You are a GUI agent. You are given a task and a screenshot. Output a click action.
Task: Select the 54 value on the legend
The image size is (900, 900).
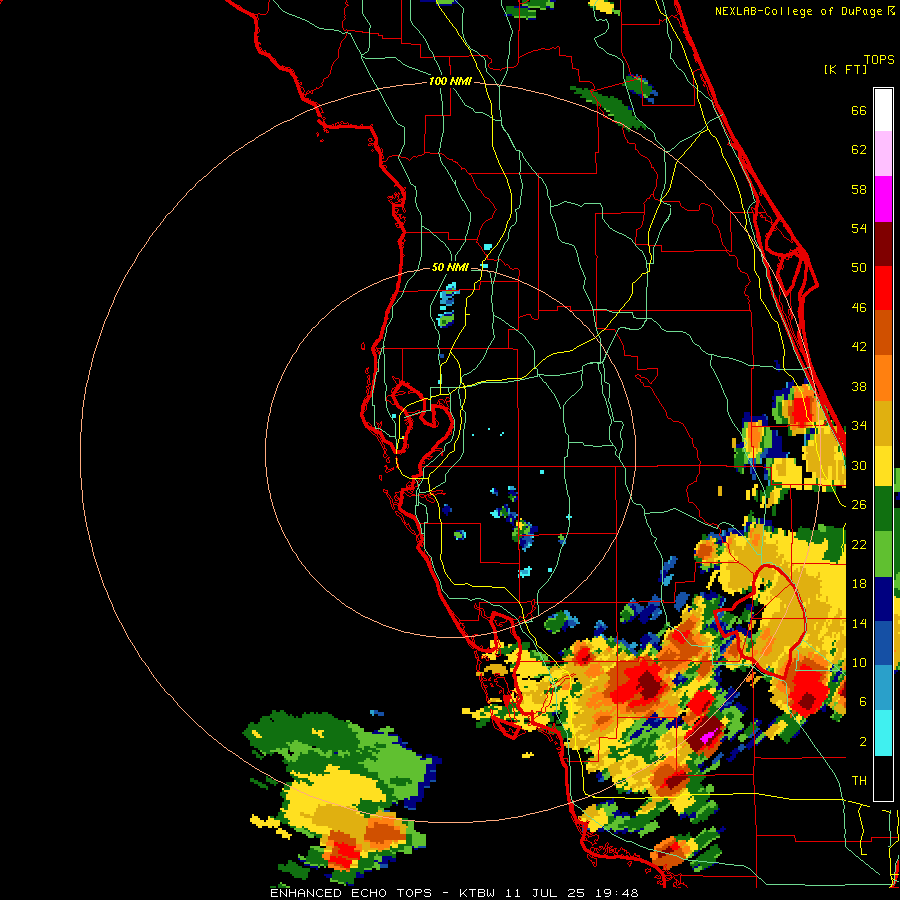(859, 228)
